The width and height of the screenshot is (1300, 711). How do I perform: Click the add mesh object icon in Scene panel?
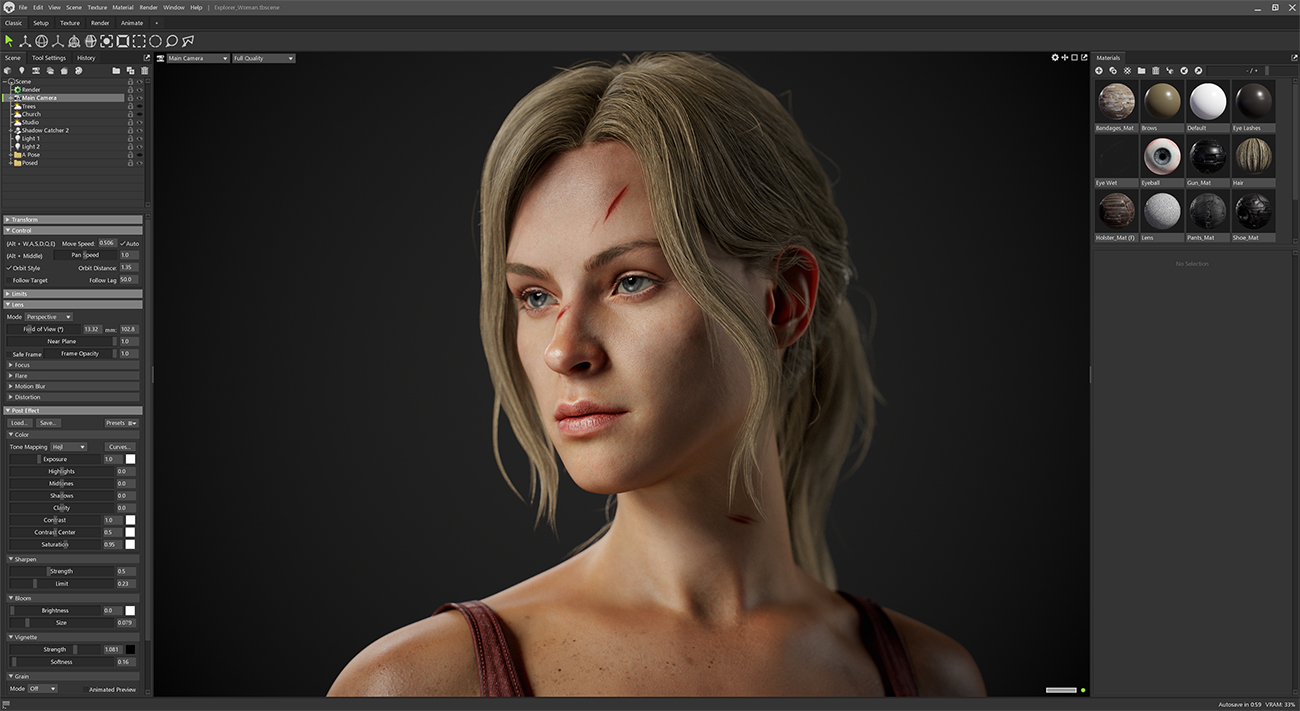(x=8, y=70)
